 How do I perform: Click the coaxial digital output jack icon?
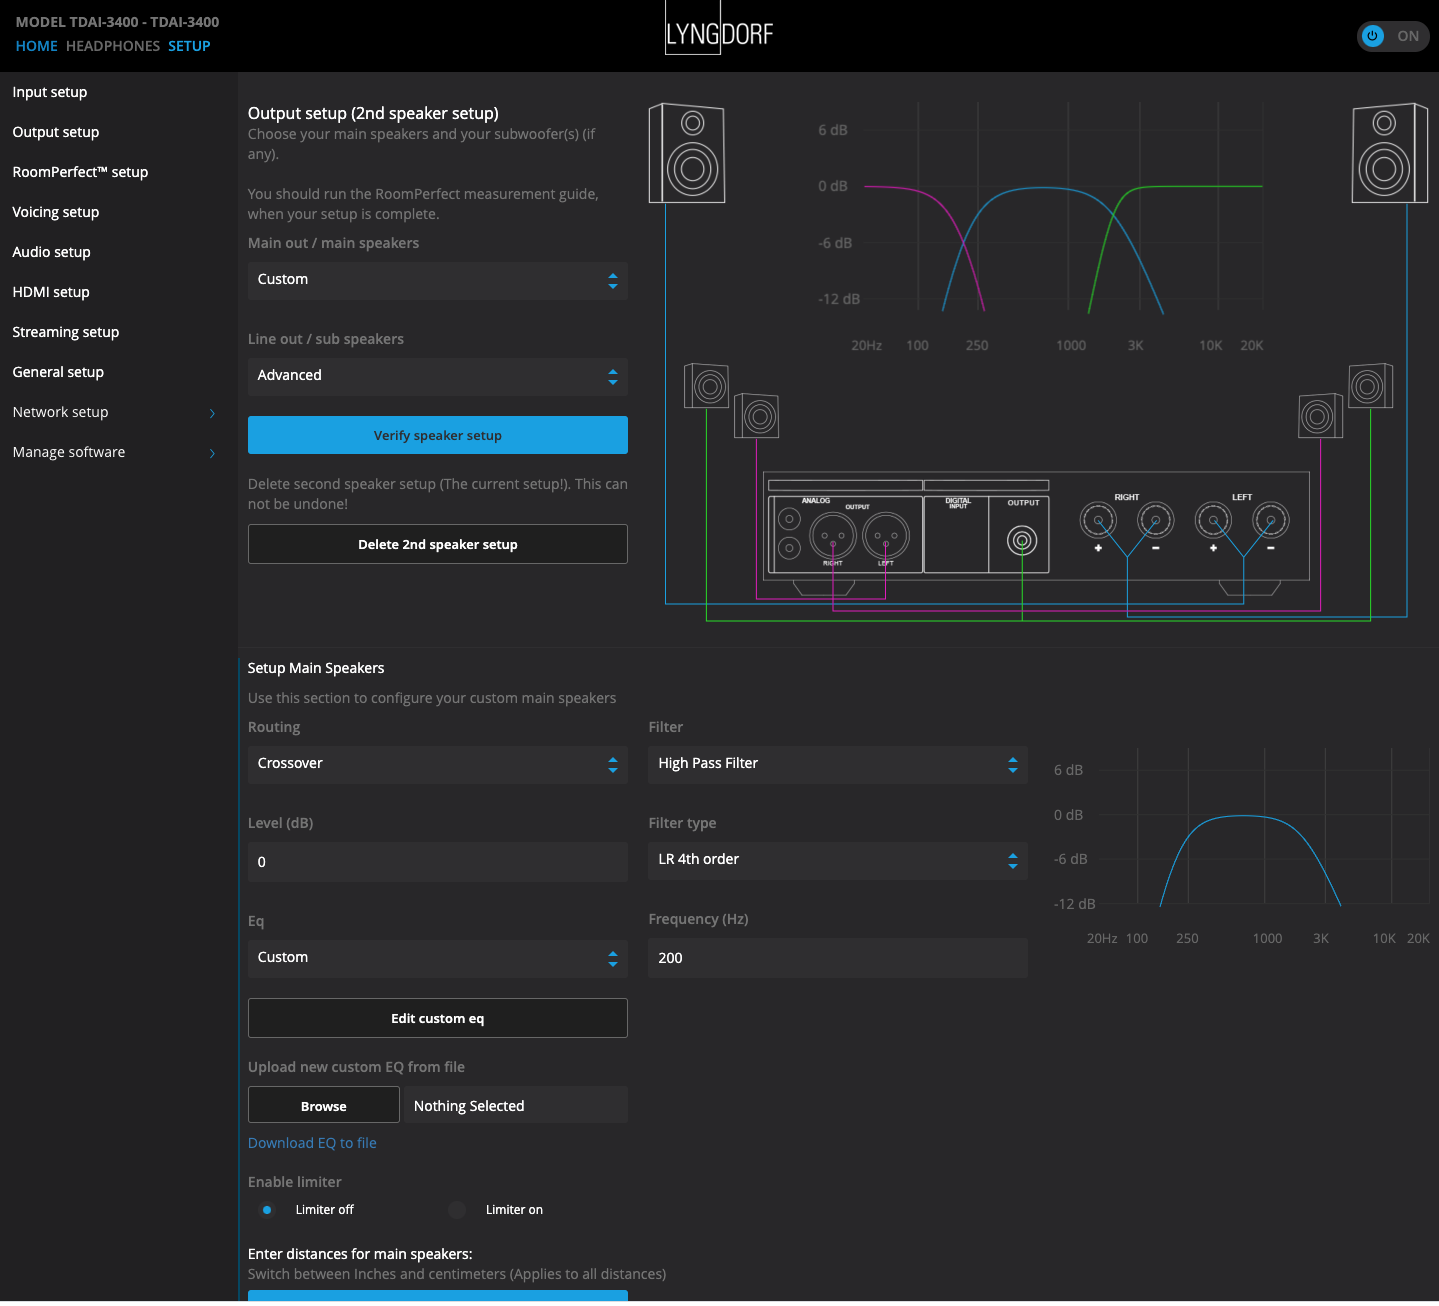pyautogui.click(x=1021, y=541)
